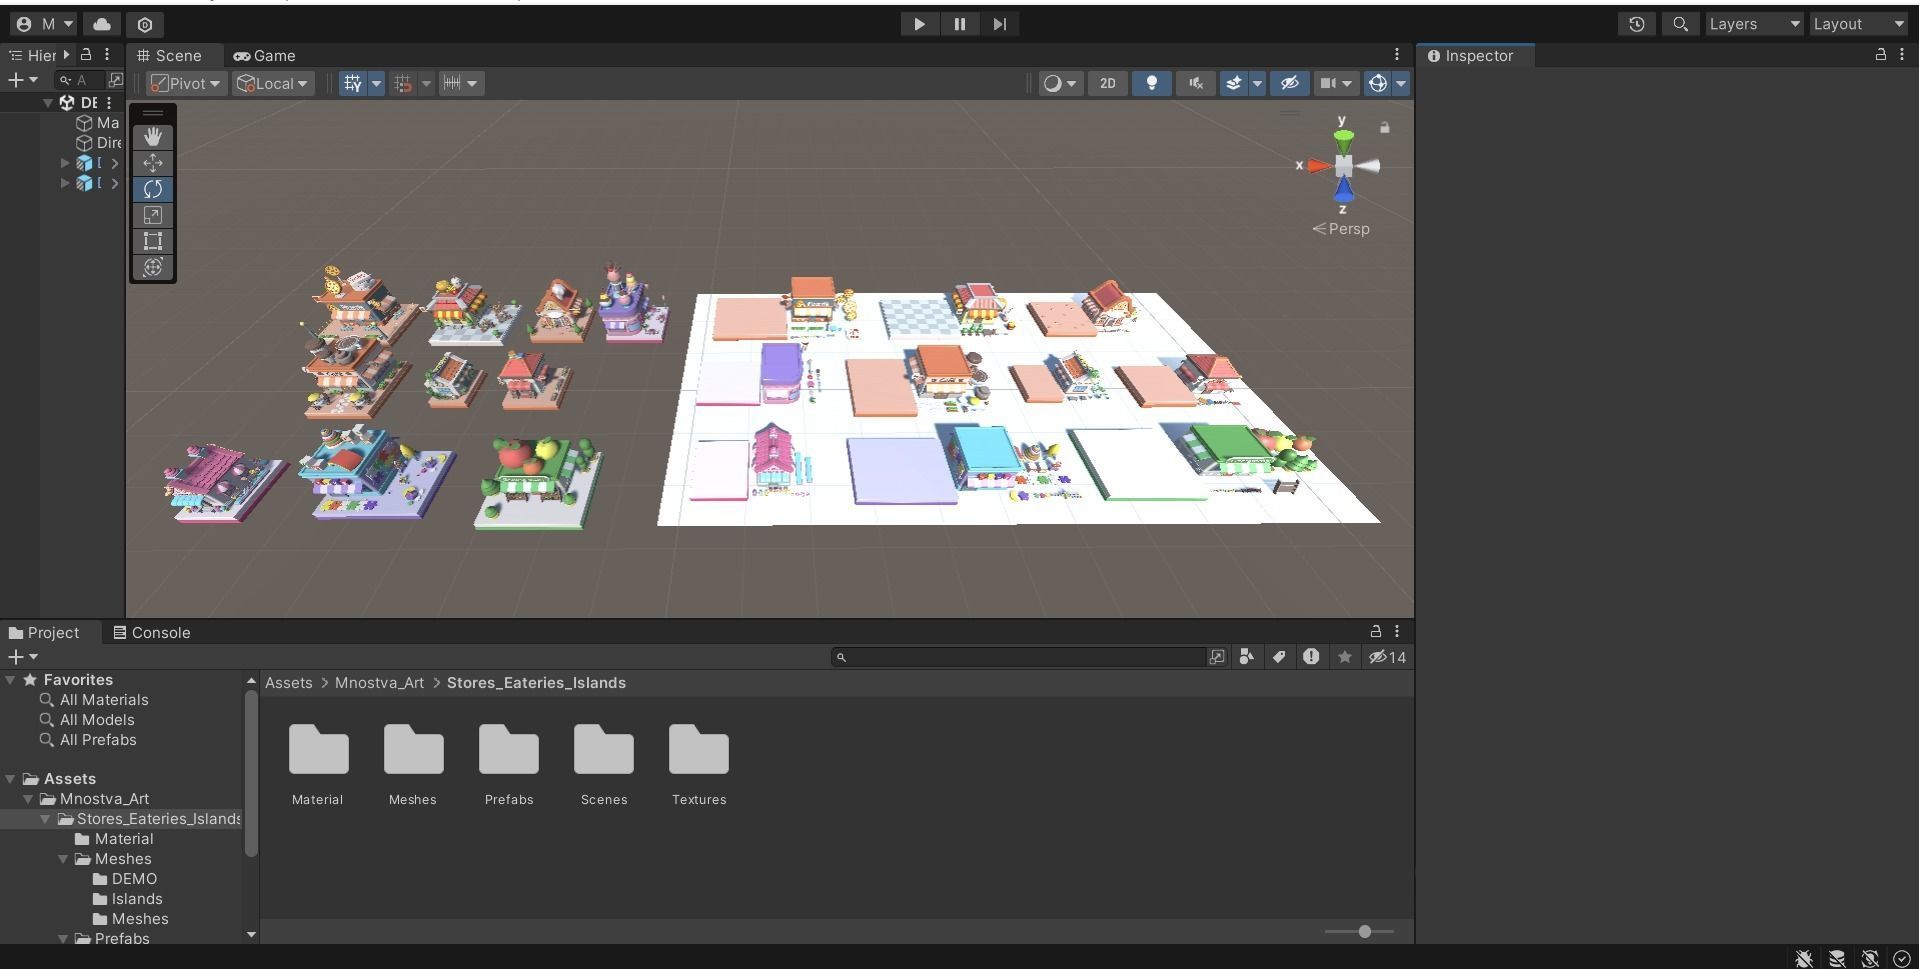The height and width of the screenshot is (969, 1919).
Task: Open Hierarchy panel kebab menu
Action: (x=107, y=55)
